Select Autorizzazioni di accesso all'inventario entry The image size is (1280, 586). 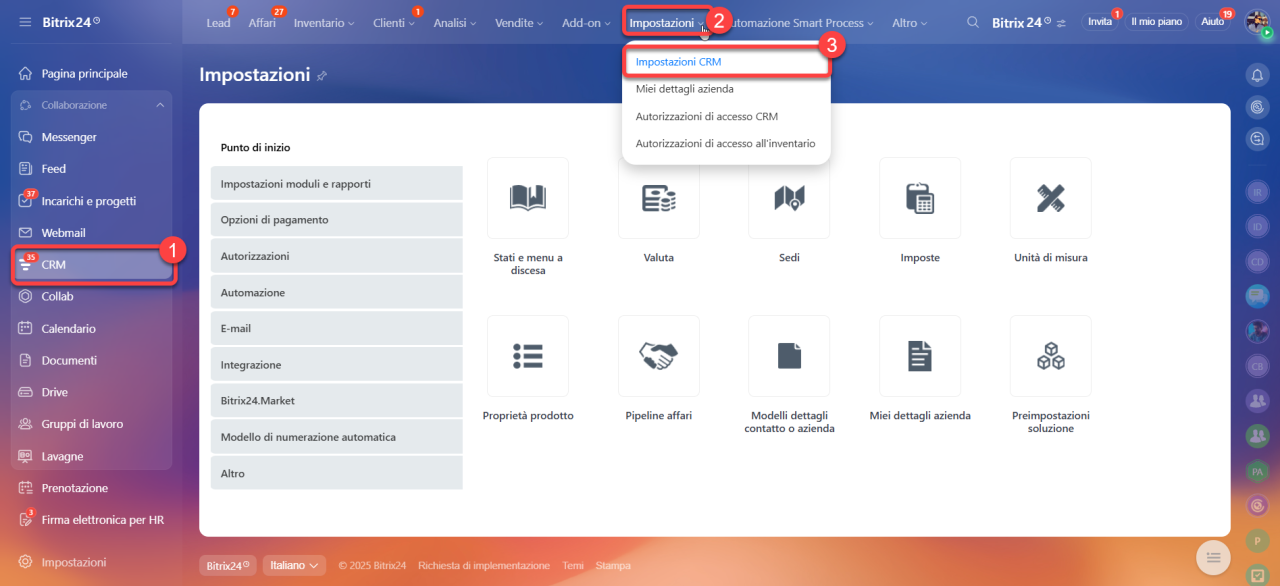tap(726, 143)
